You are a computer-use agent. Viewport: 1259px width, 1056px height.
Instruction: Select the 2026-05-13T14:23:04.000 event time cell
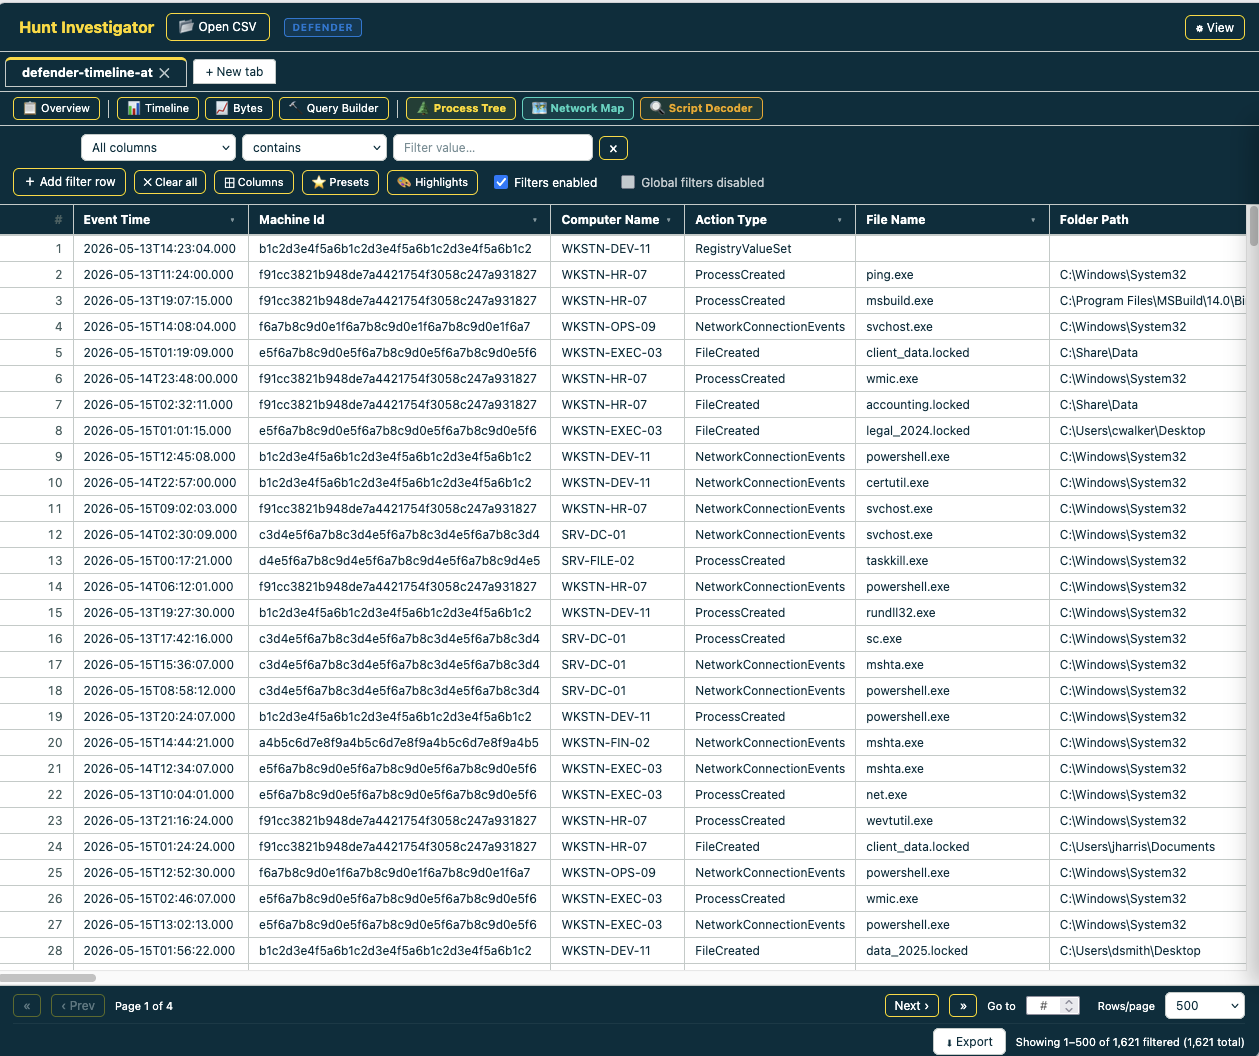[x=160, y=249]
